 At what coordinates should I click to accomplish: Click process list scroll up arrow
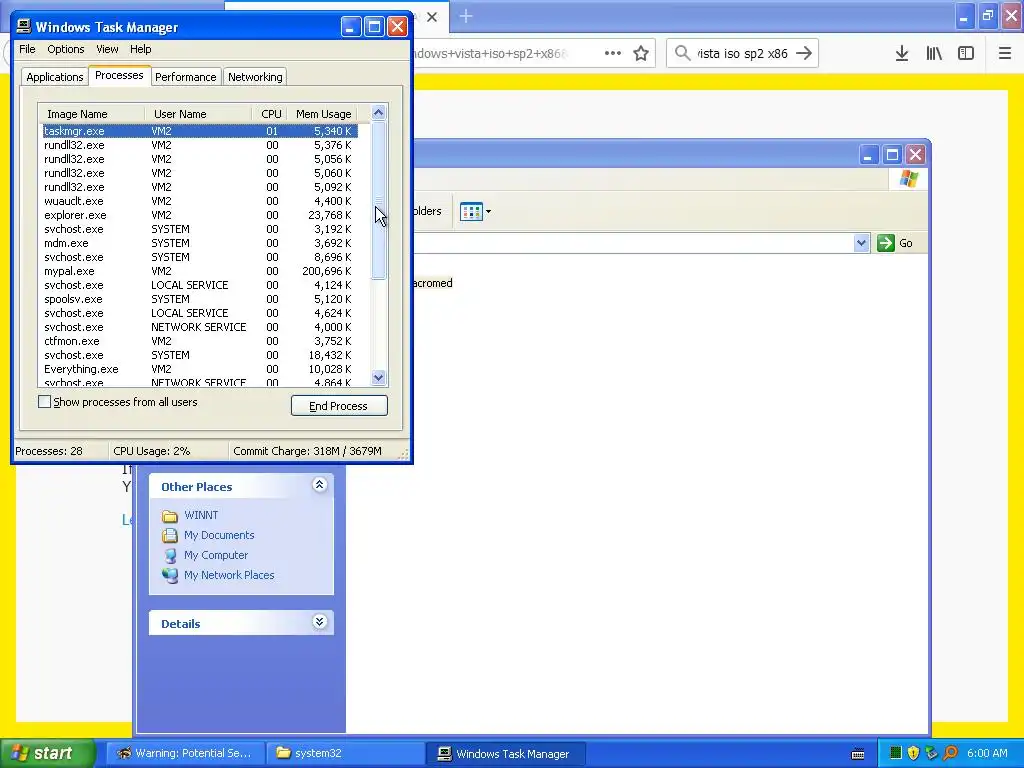click(x=378, y=113)
